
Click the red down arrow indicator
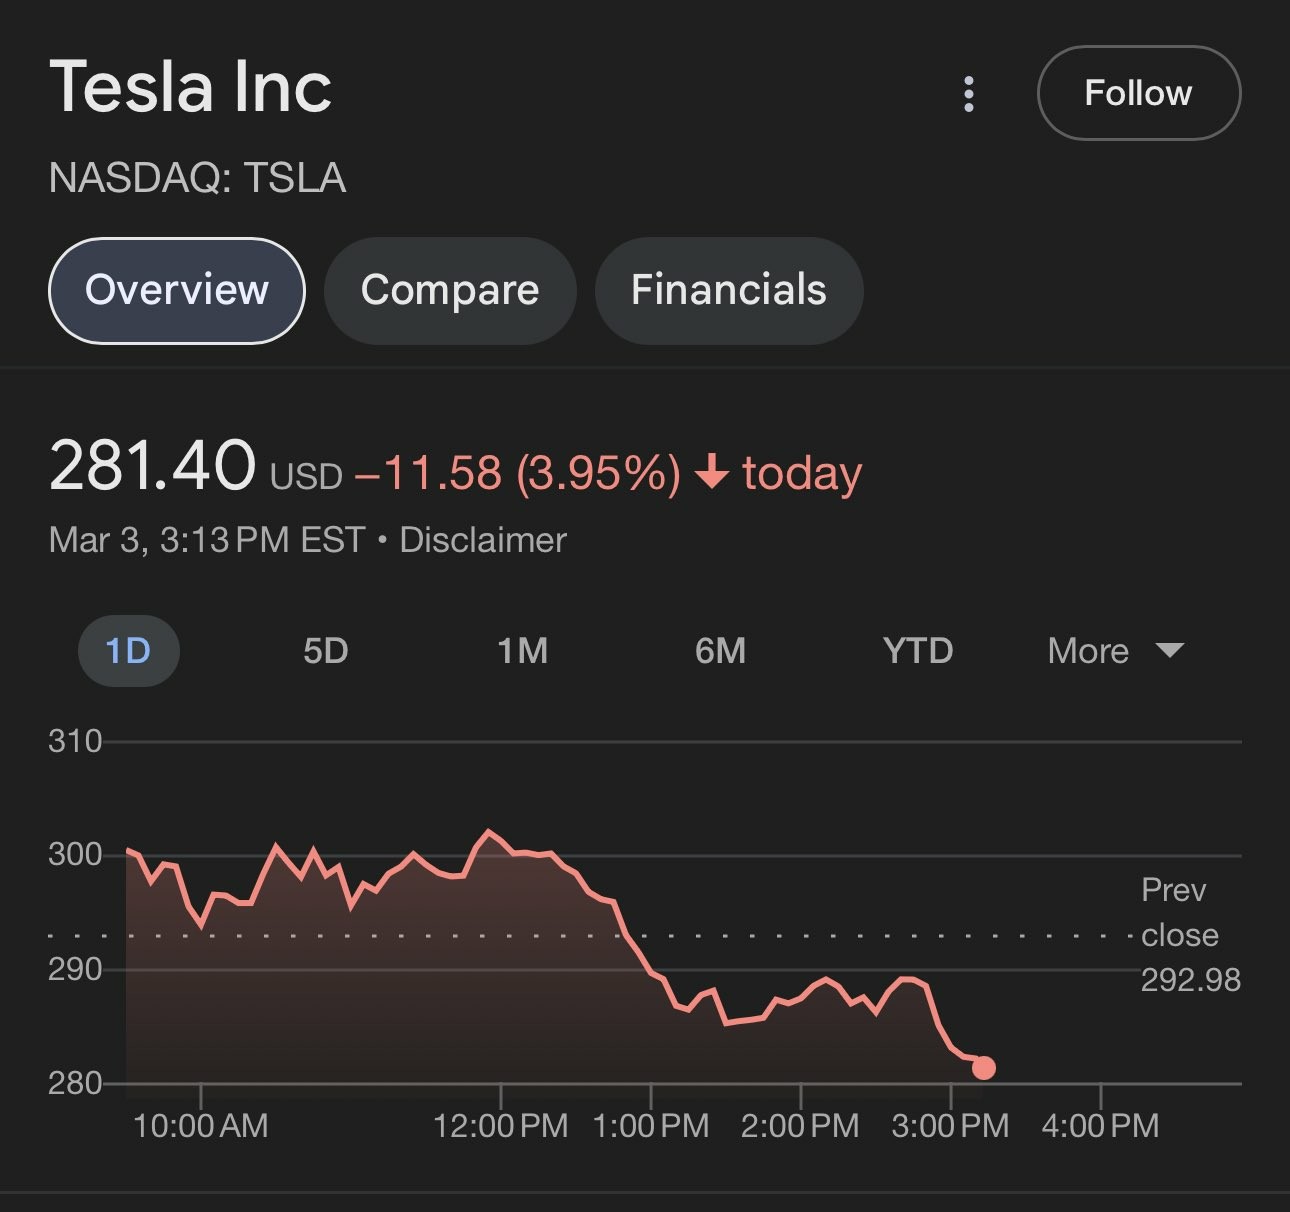tap(711, 472)
